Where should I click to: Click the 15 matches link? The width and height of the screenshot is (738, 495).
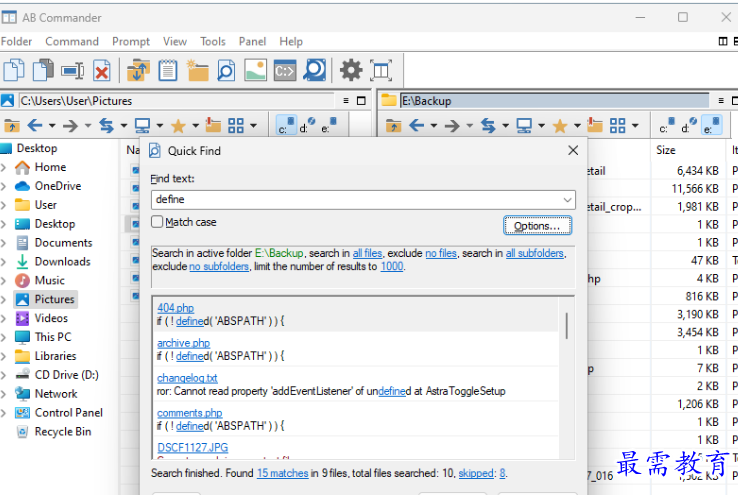282,473
